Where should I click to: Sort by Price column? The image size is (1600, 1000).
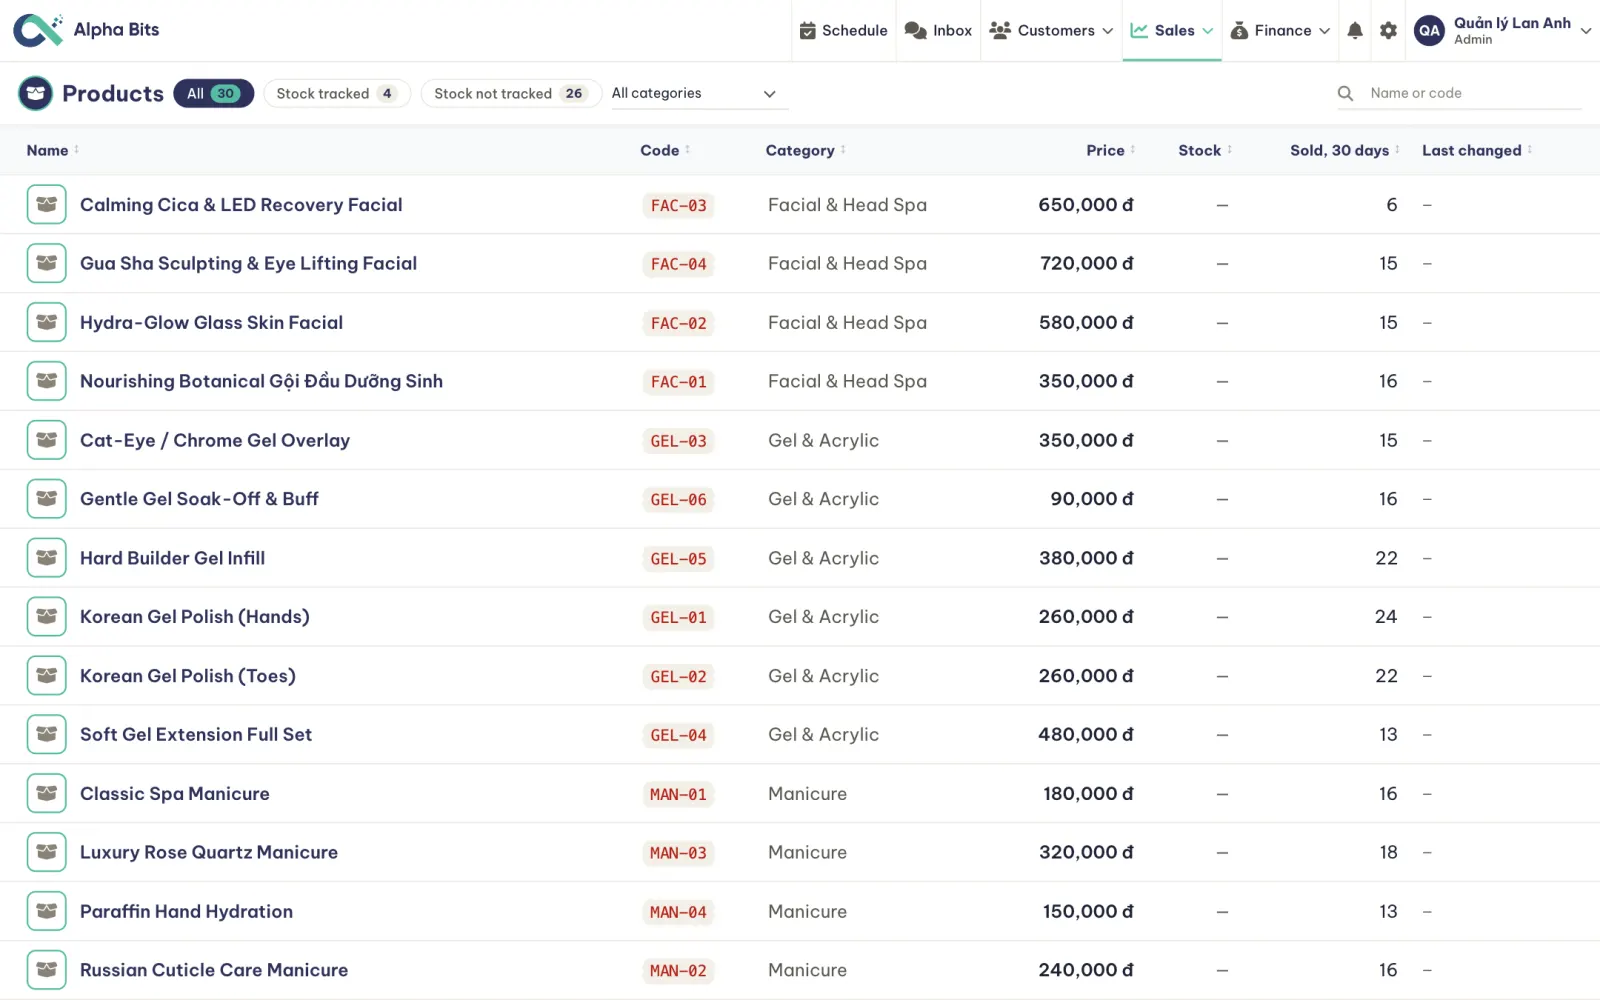(x=1111, y=150)
